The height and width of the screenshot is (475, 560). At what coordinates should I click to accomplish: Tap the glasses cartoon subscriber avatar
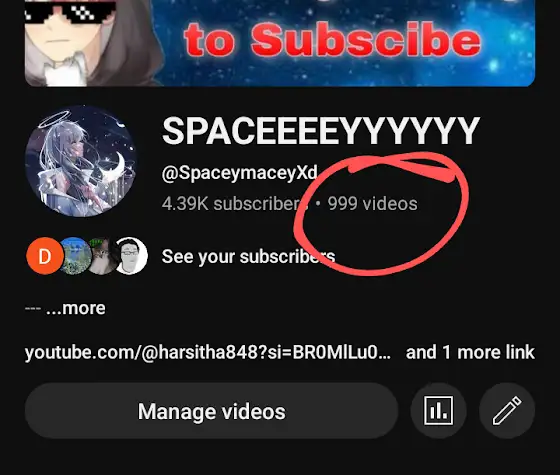(x=131, y=256)
